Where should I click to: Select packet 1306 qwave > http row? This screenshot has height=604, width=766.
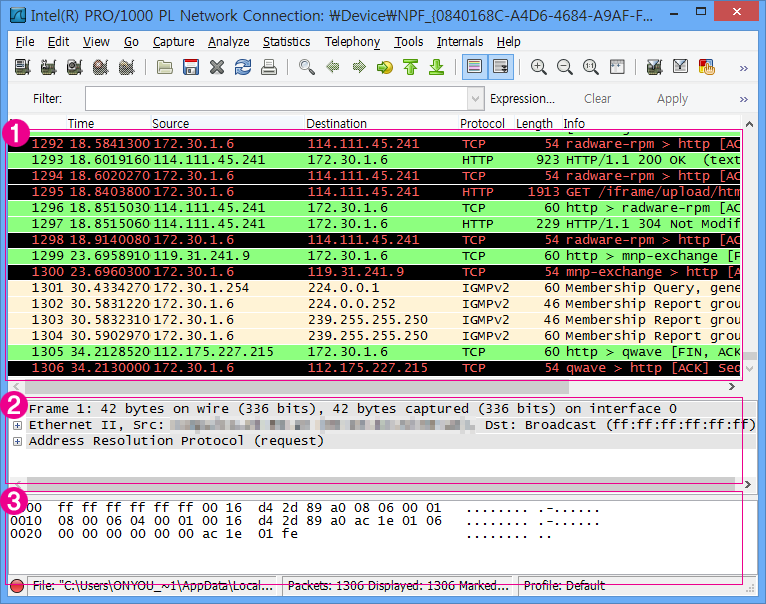point(374,368)
